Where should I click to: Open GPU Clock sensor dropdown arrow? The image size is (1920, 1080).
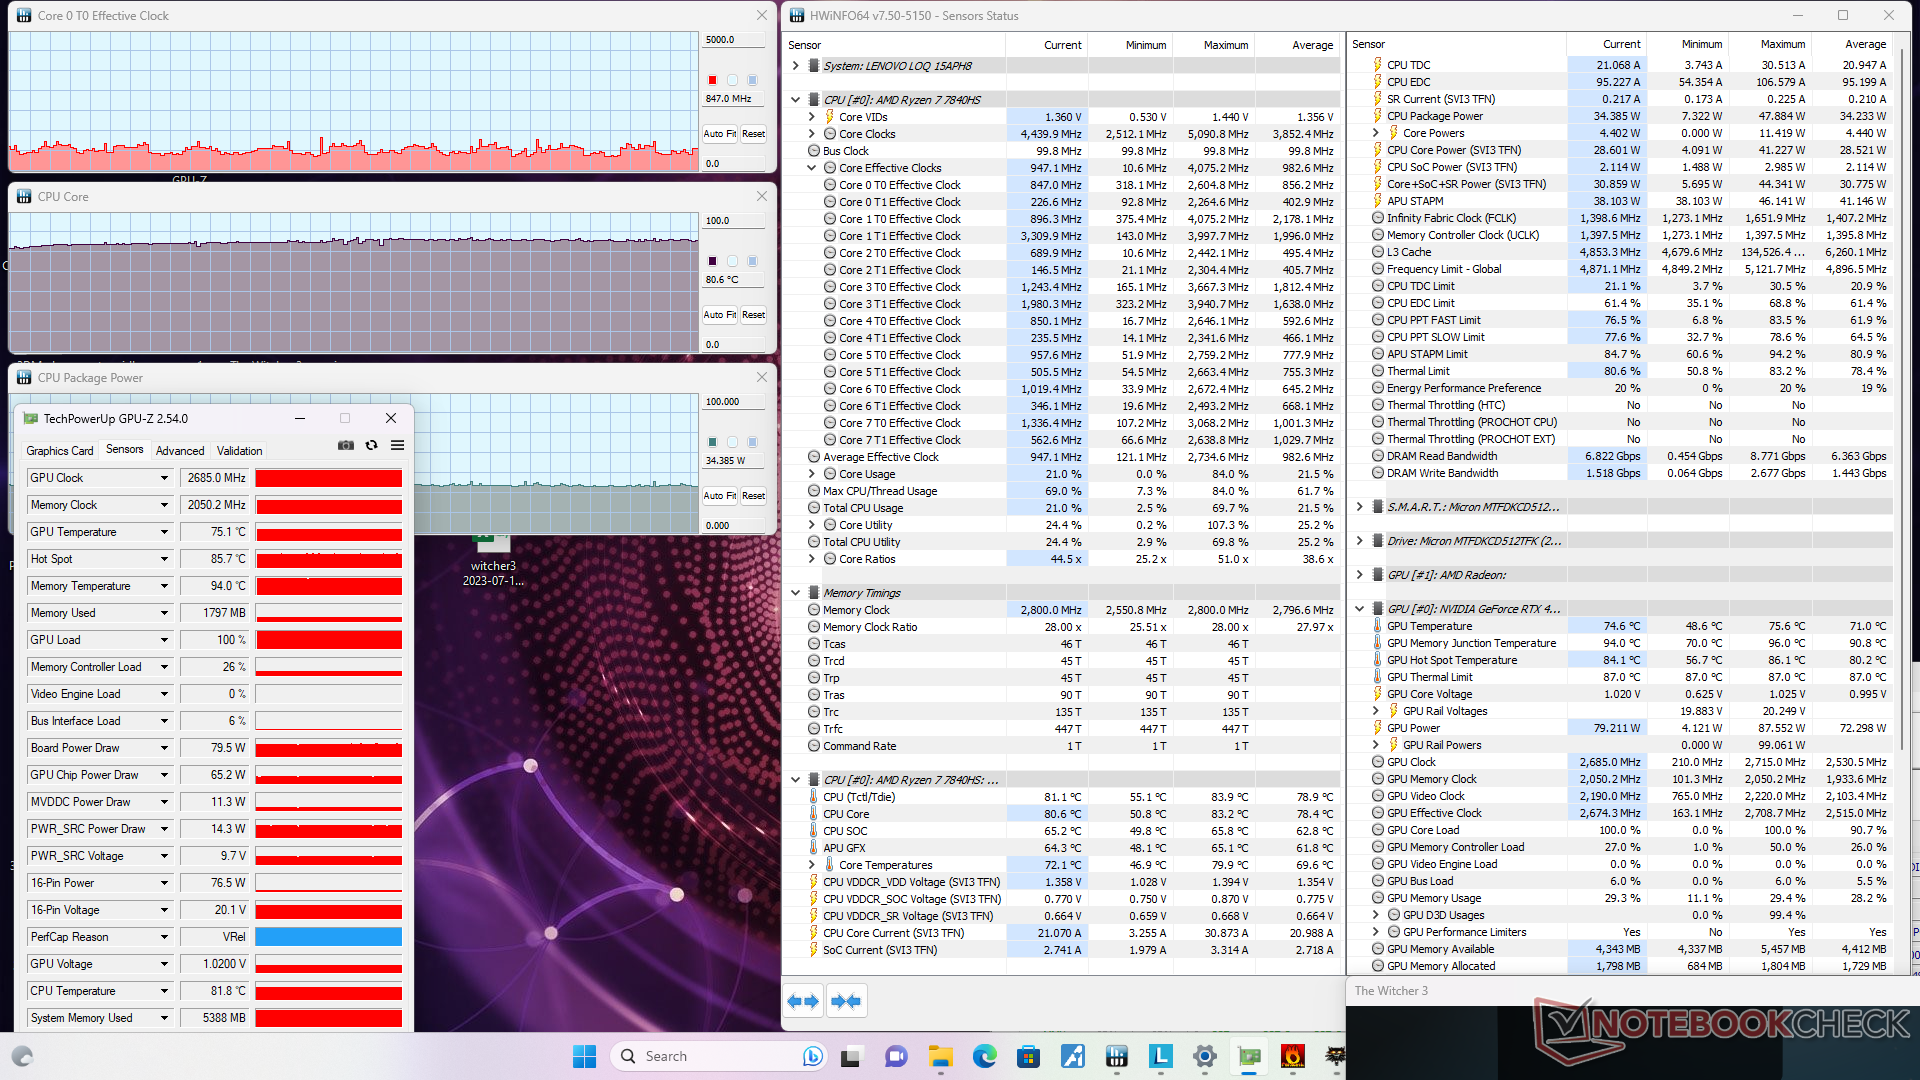(164, 478)
